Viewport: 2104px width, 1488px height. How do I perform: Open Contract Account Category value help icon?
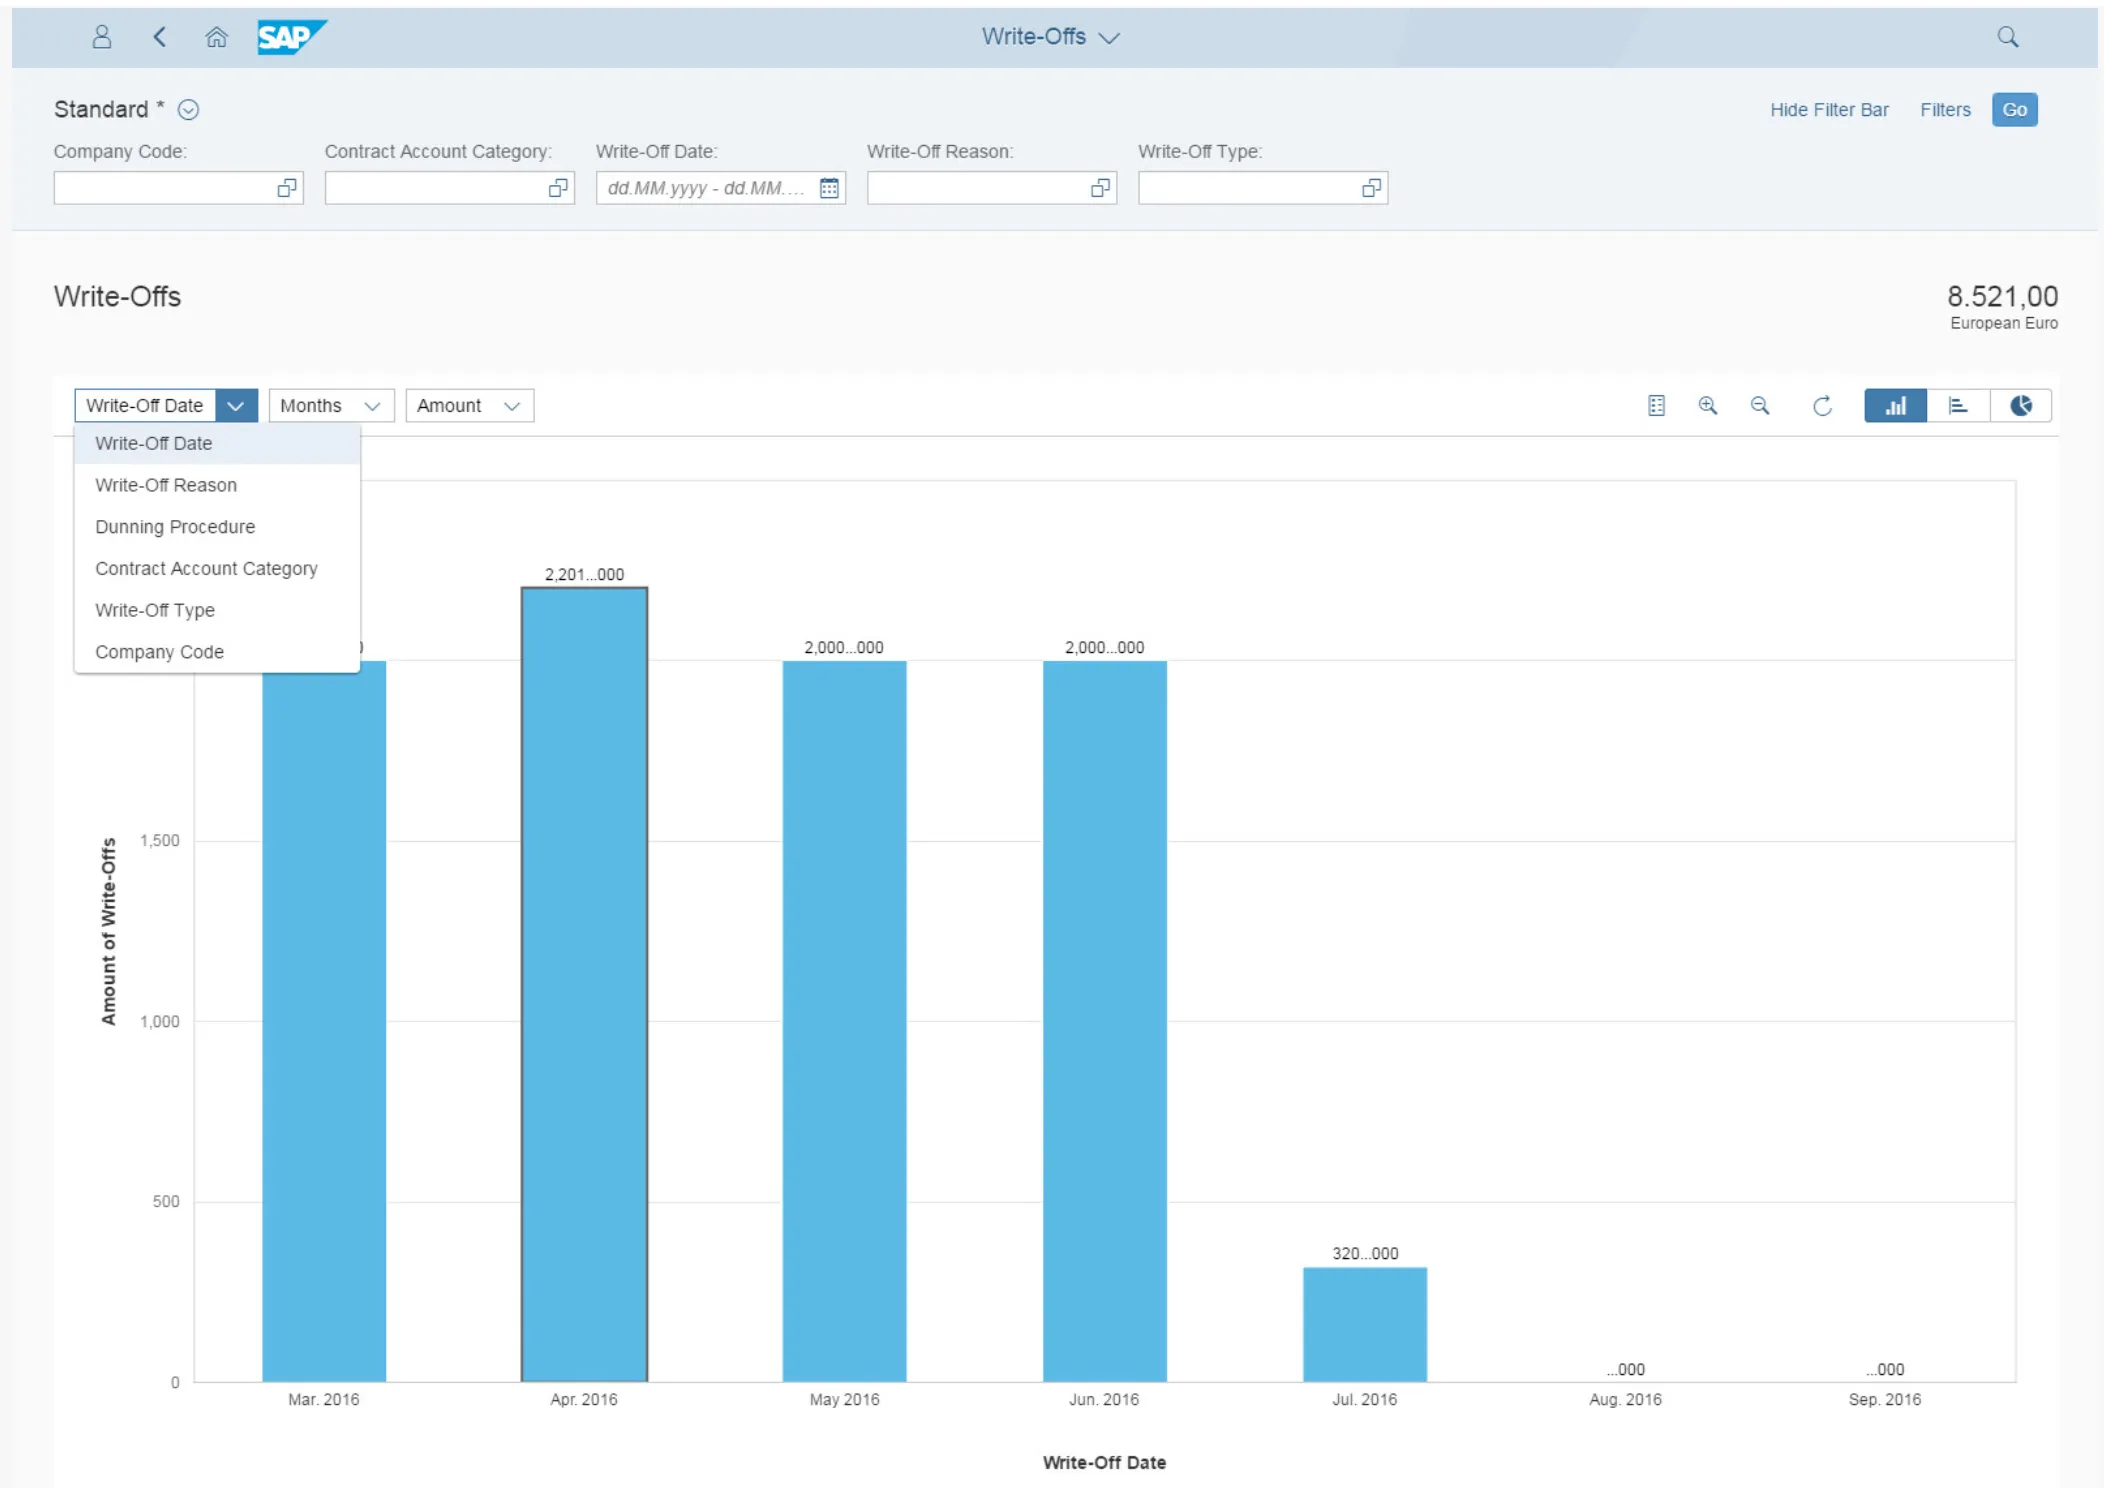click(558, 188)
